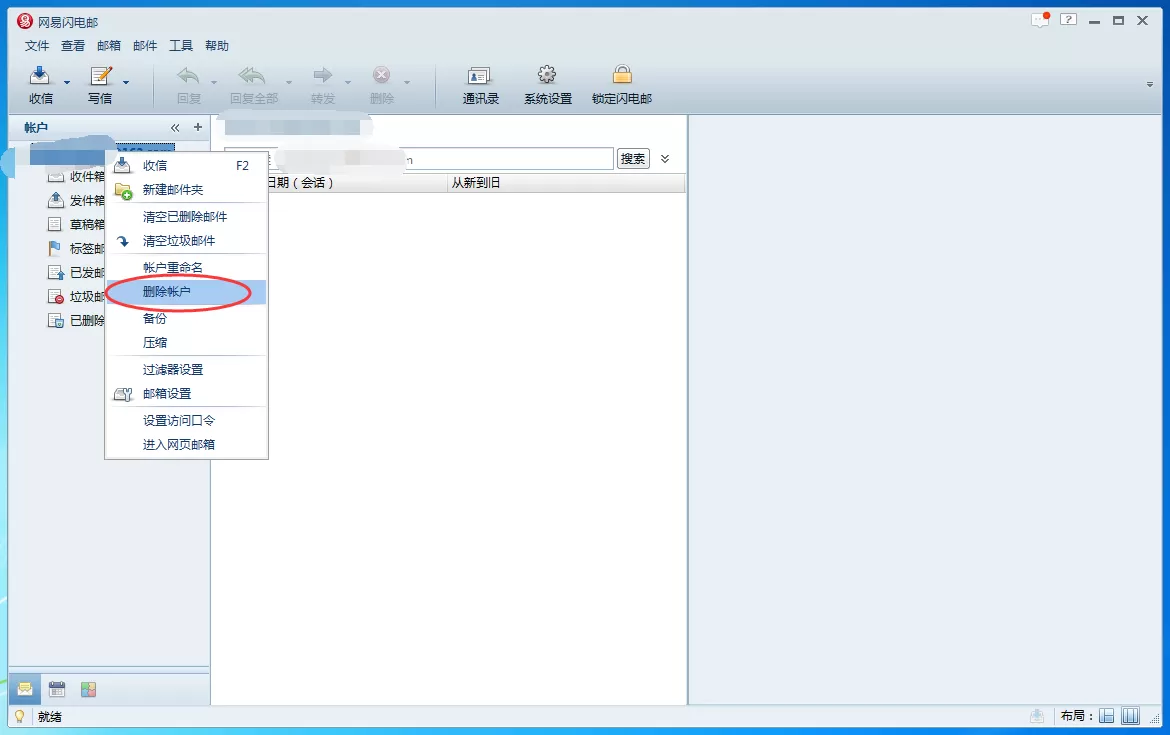Open the 写信 compose mail toolbar icon
This screenshot has height=735, width=1170.
101,75
